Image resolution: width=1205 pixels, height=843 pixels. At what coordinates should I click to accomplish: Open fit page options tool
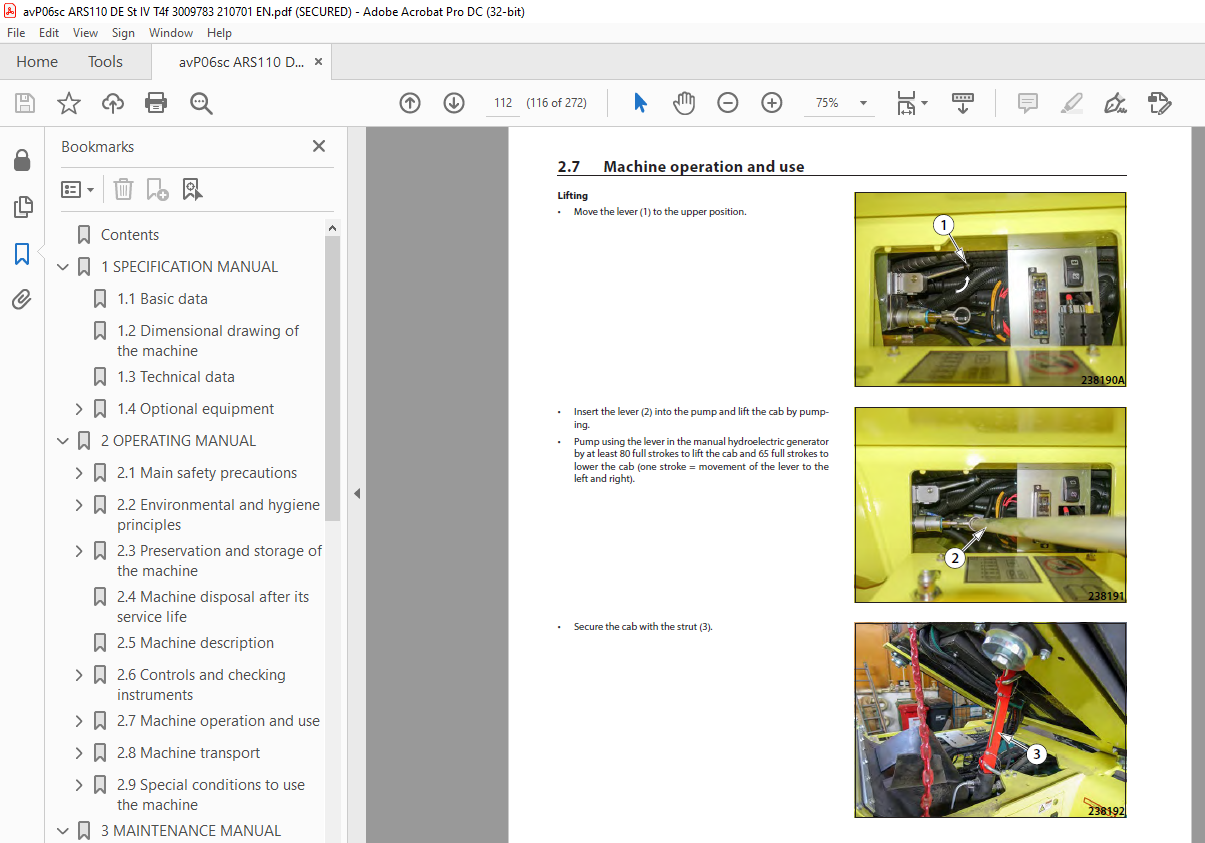pyautogui.click(x=912, y=103)
